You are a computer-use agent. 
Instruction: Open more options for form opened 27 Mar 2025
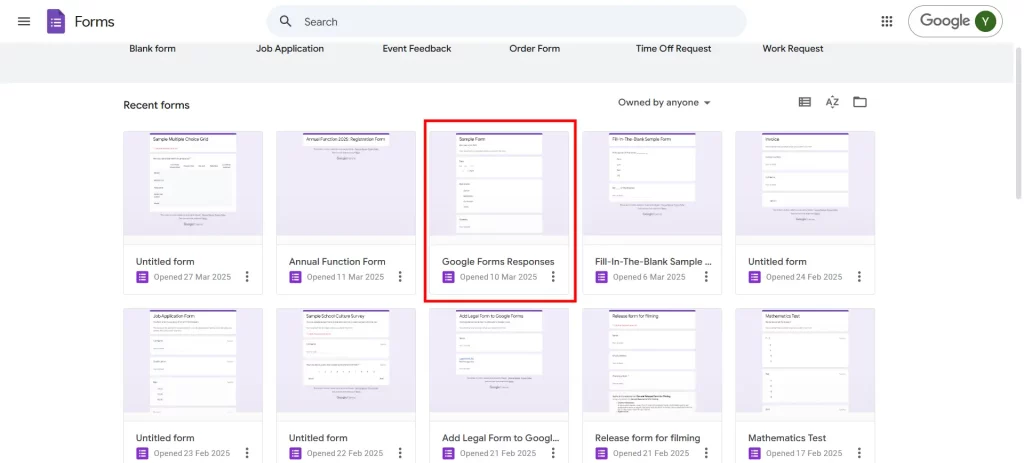tap(247, 277)
